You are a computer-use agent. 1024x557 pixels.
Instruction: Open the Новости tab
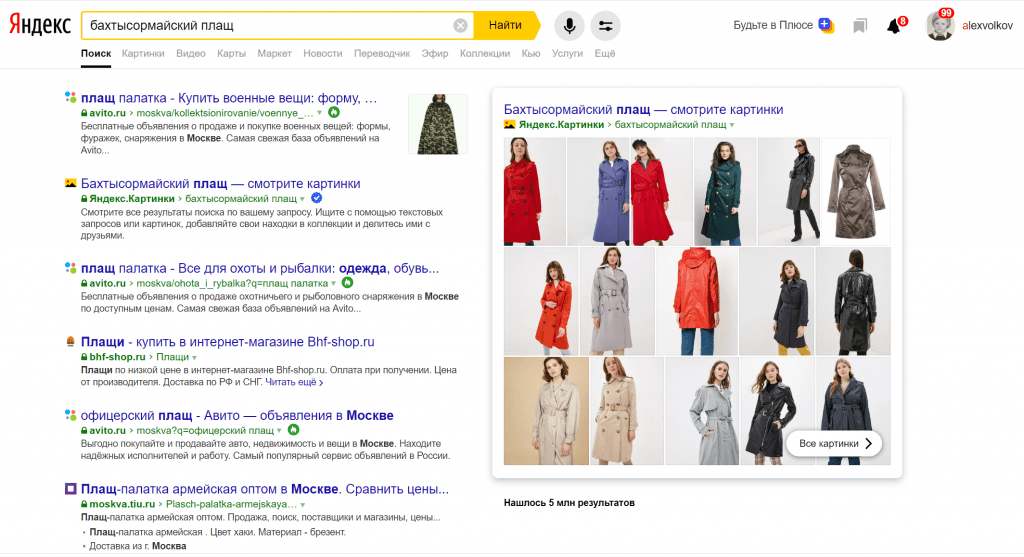click(323, 54)
